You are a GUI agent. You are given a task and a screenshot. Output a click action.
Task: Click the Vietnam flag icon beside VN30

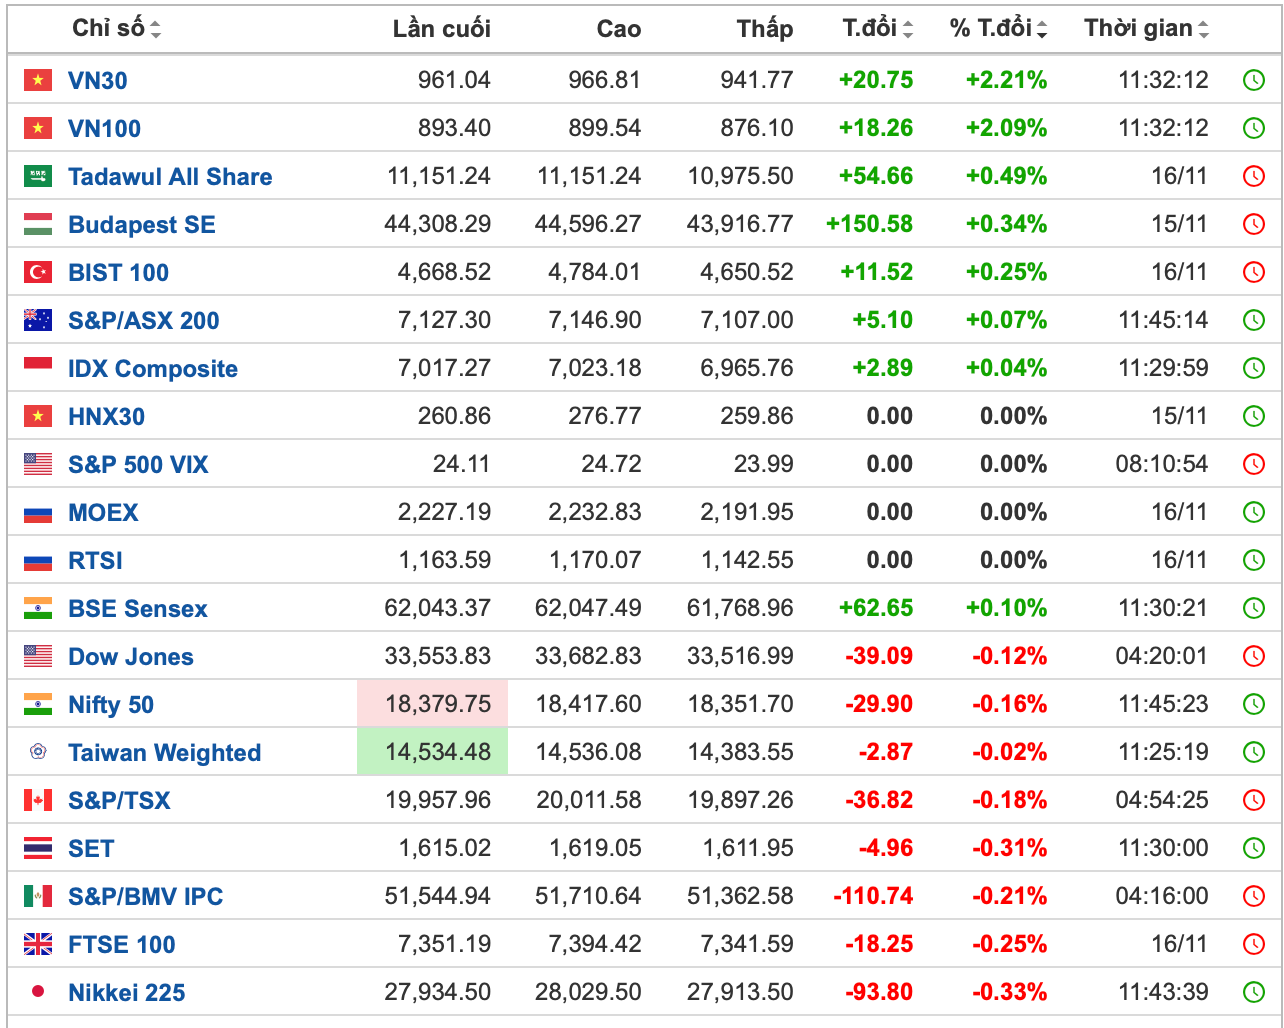pyautogui.click(x=38, y=80)
